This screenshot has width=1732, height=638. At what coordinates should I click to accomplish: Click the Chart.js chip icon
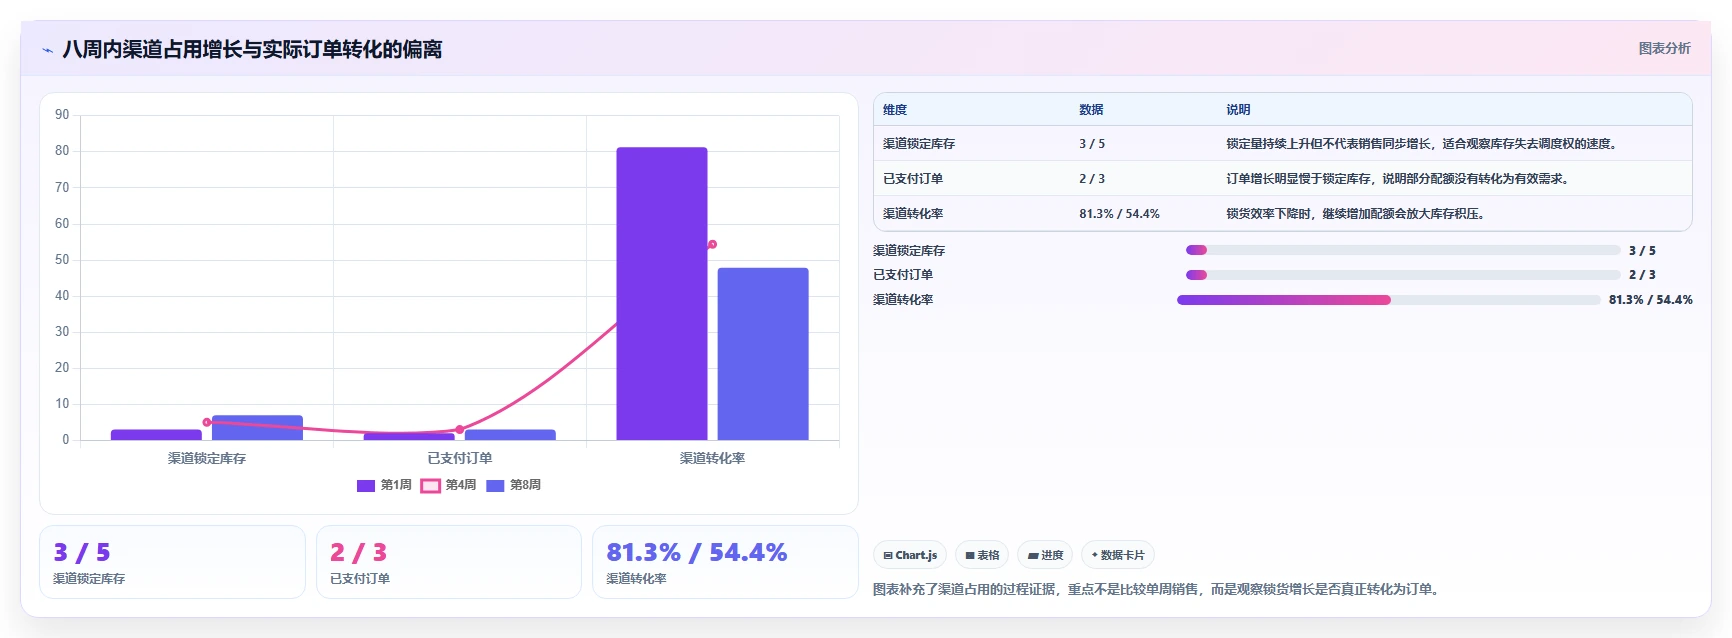(888, 555)
